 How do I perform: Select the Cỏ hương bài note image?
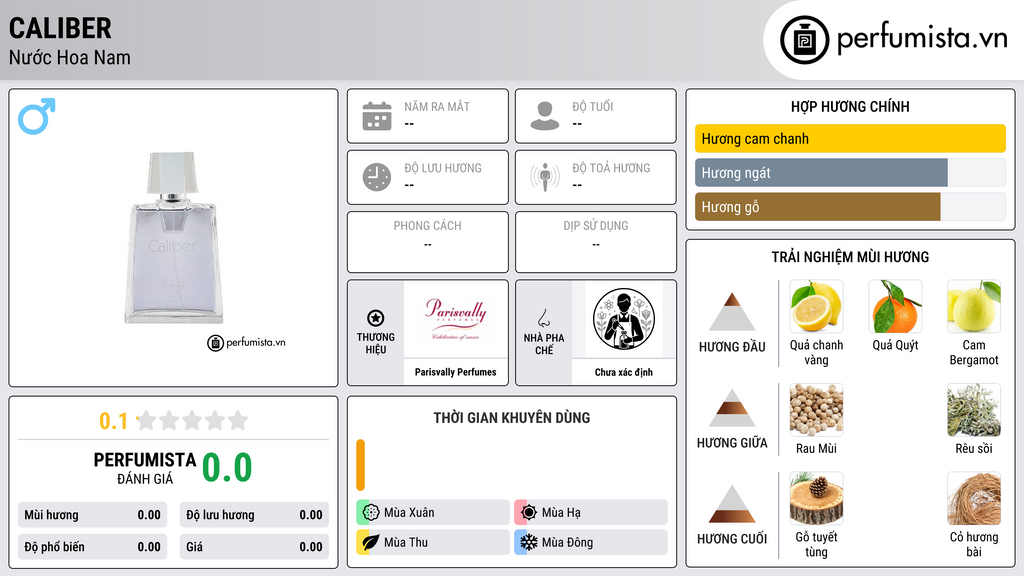974,499
